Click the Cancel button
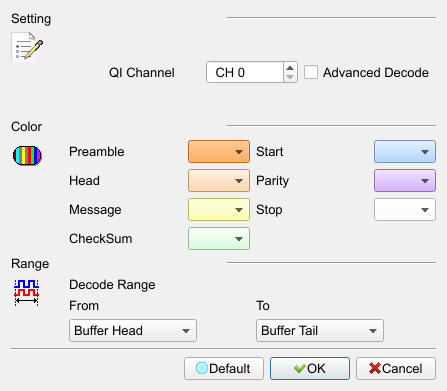 tap(396, 369)
